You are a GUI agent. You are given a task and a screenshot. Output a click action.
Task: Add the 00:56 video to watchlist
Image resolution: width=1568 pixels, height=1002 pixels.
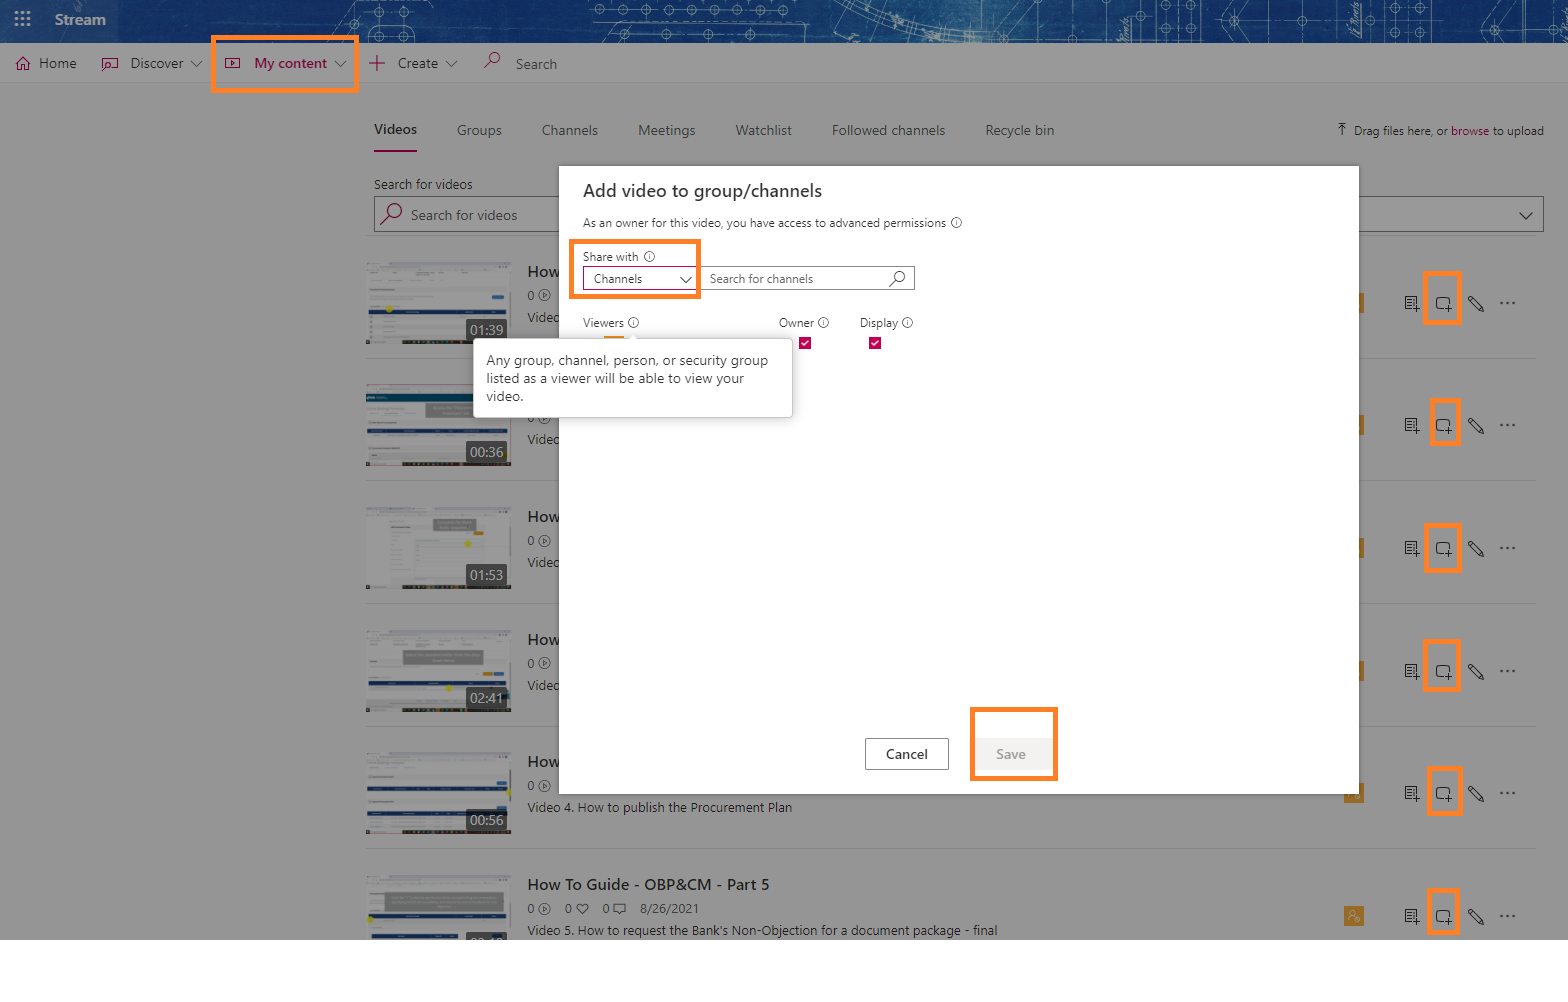pyautogui.click(x=1411, y=793)
